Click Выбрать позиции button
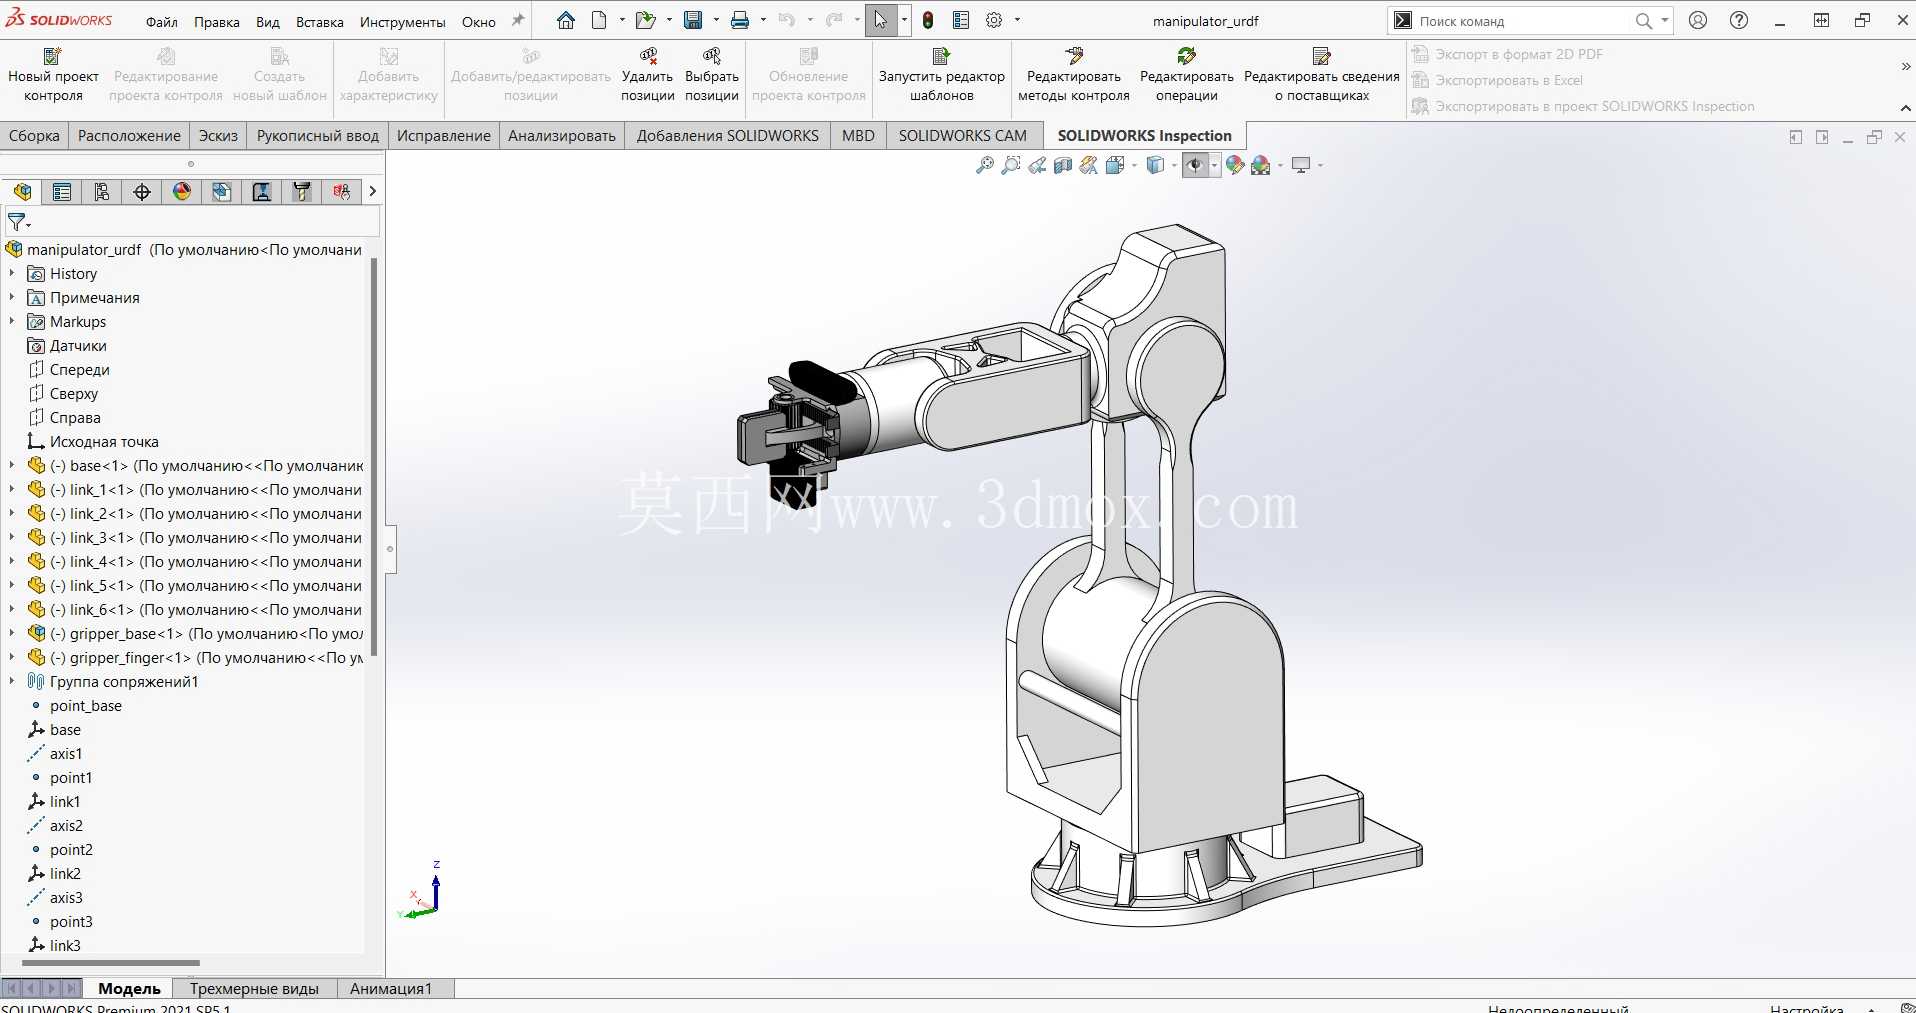Screen dimensions: 1916x1013 coord(712,74)
